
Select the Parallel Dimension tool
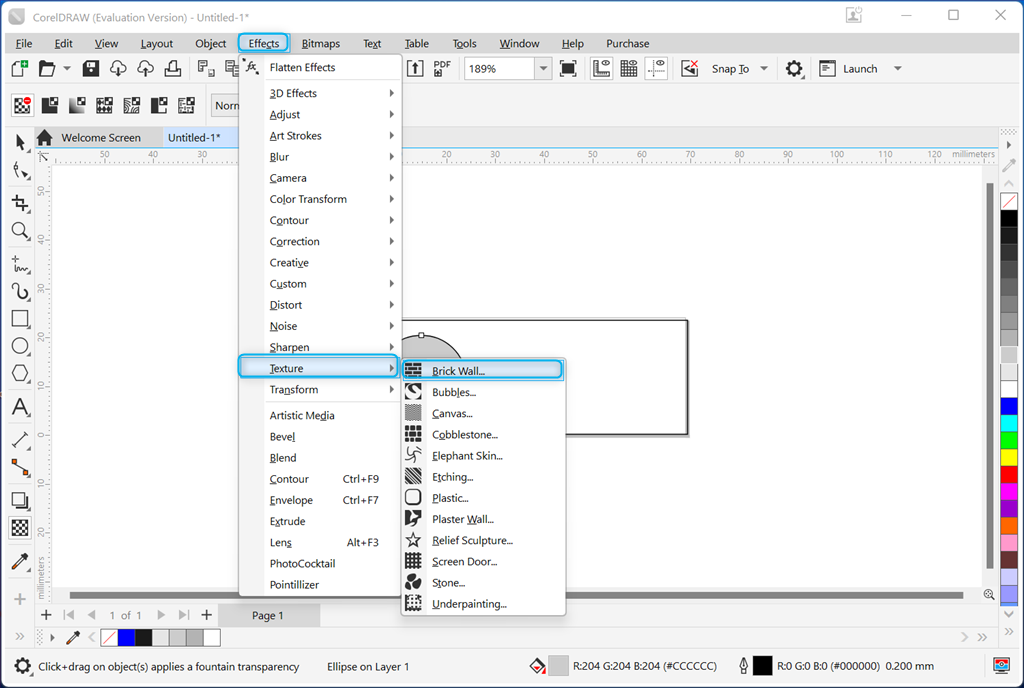[x=20, y=441]
